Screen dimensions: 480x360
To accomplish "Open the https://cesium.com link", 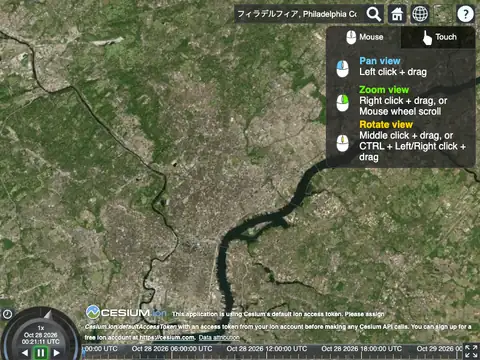I will (167, 338).
